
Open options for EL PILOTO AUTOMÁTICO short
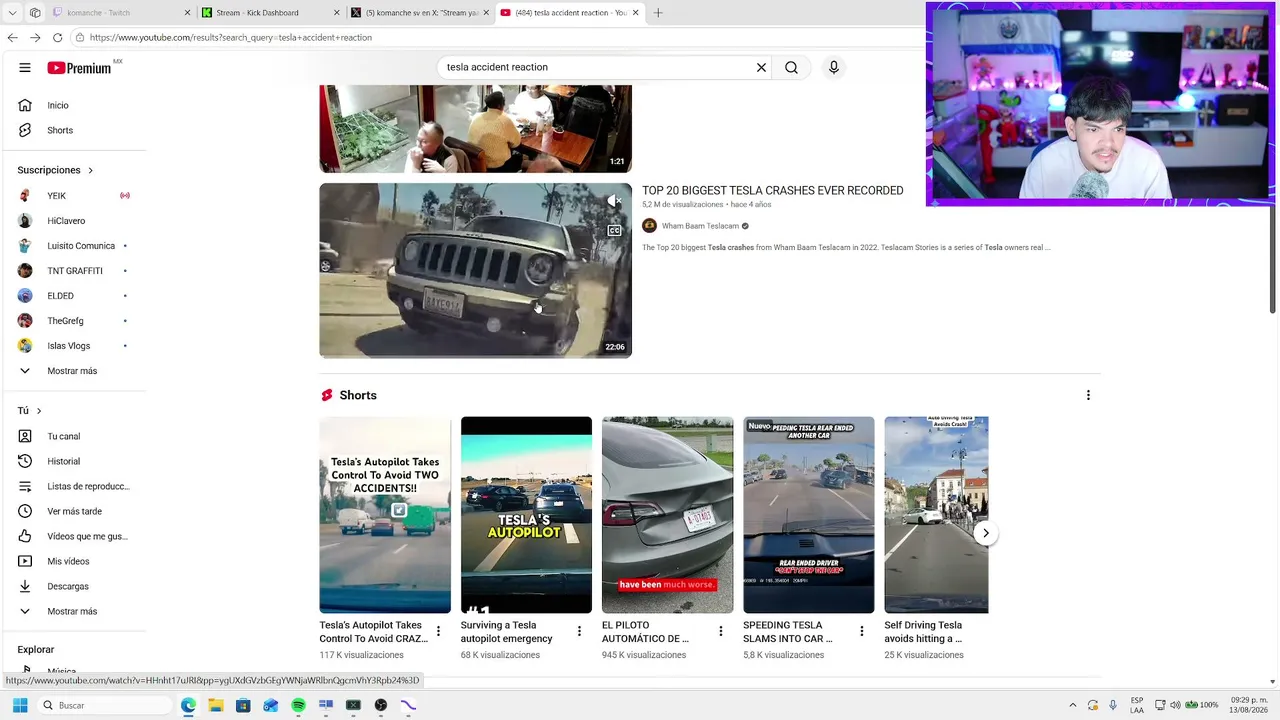point(721,631)
